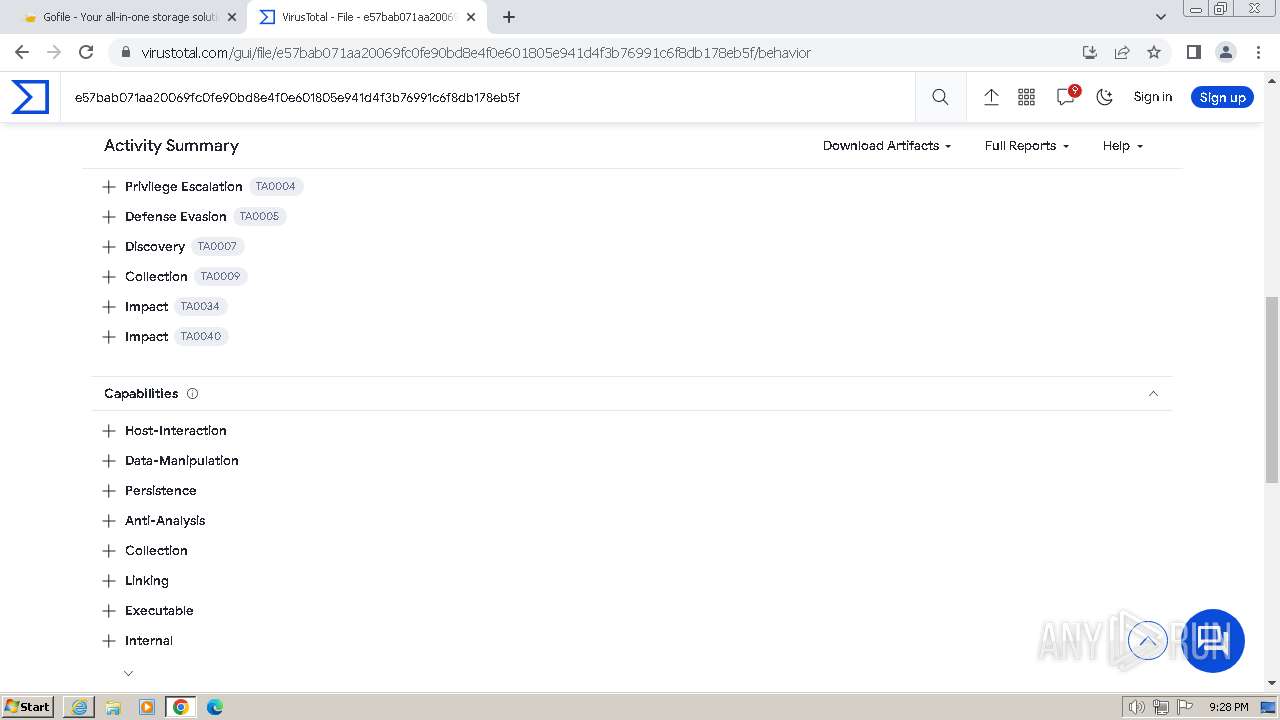
Task: Collapse the Capabilities section chevron
Action: [x=1153, y=394]
